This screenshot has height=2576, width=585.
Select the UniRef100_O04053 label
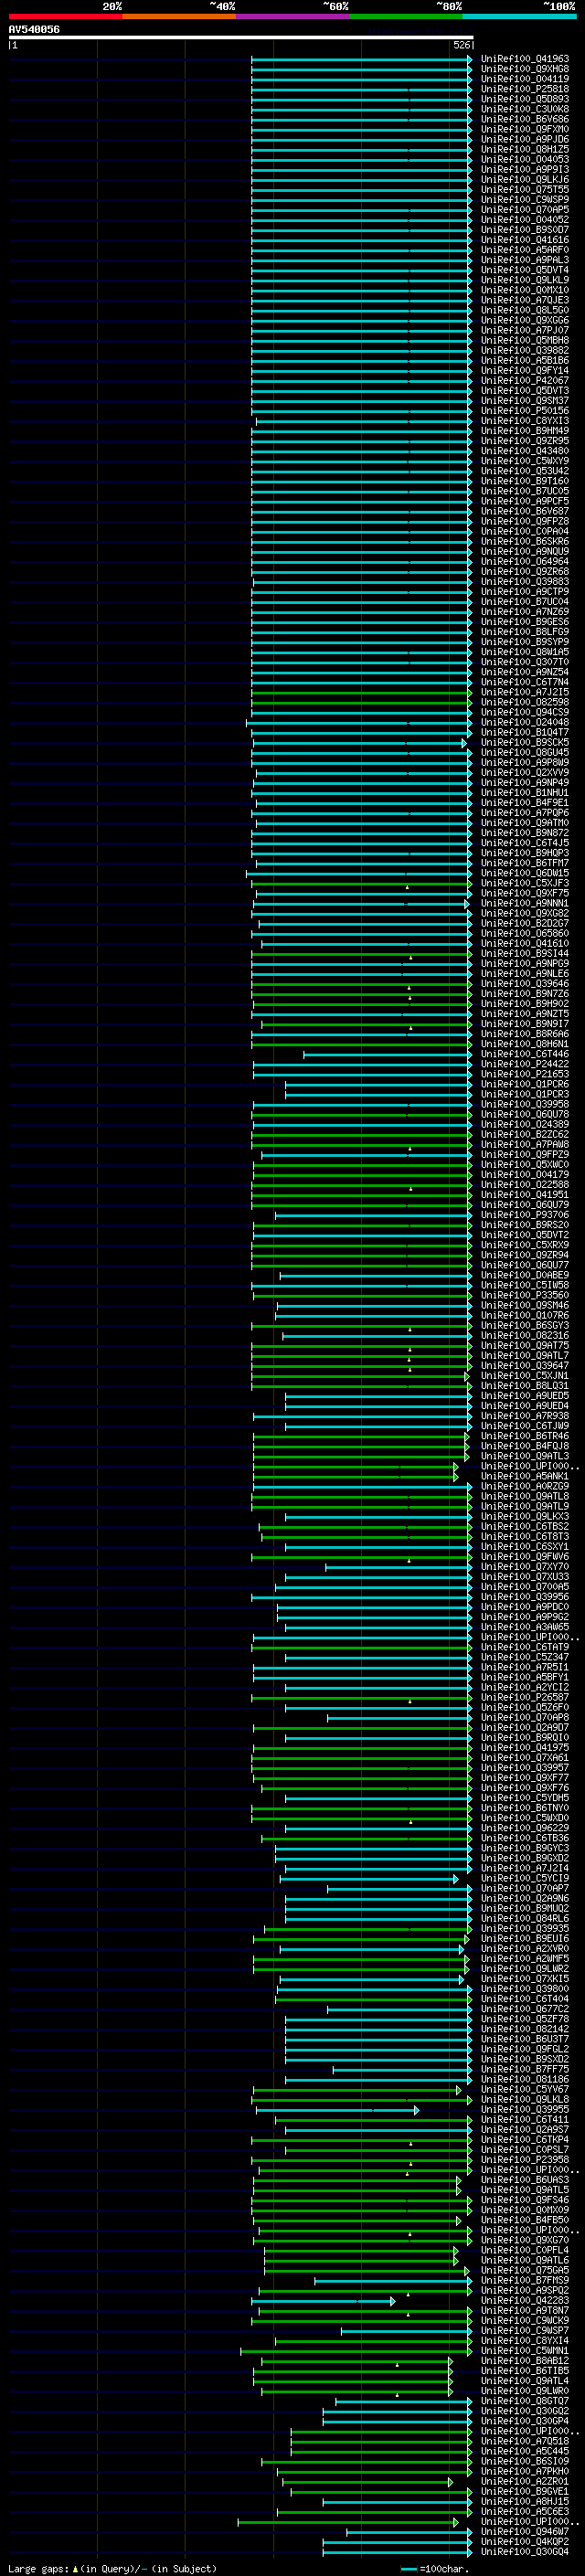tap(525, 159)
